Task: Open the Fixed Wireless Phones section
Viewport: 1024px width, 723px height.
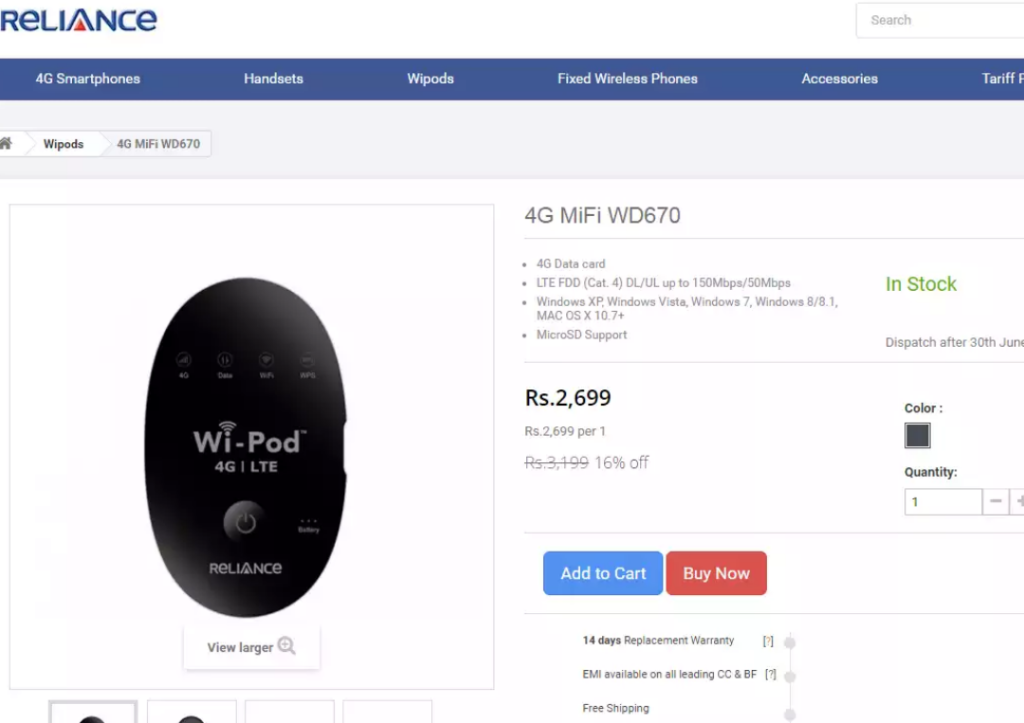Action: (x=627, y=78)
